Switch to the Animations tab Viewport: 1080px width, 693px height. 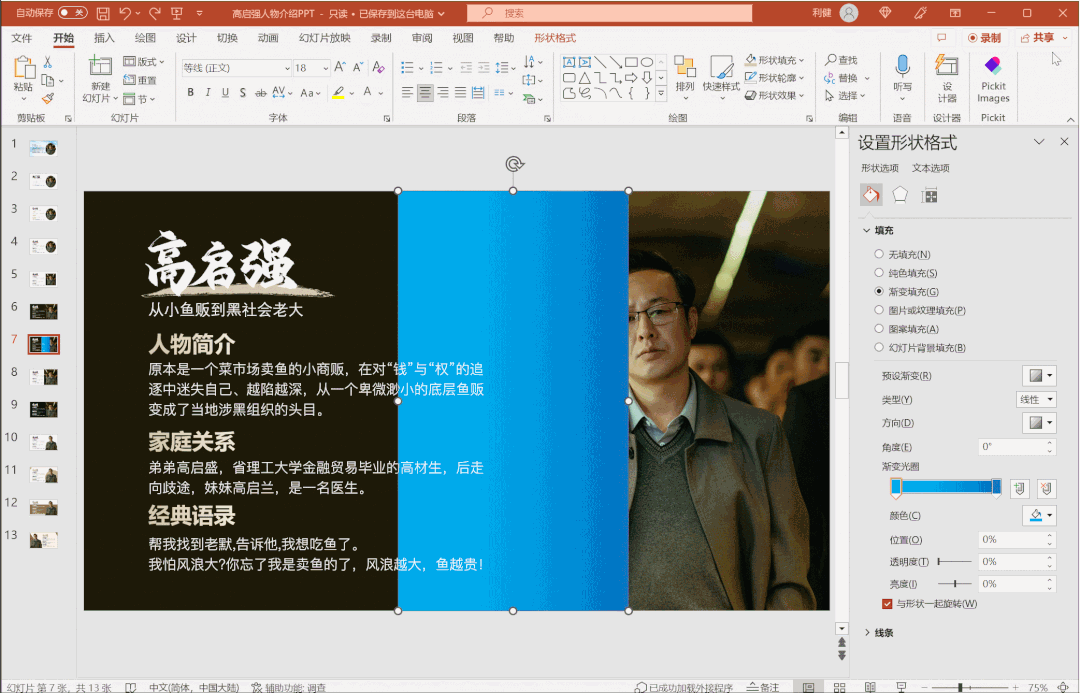pos(268,38)
